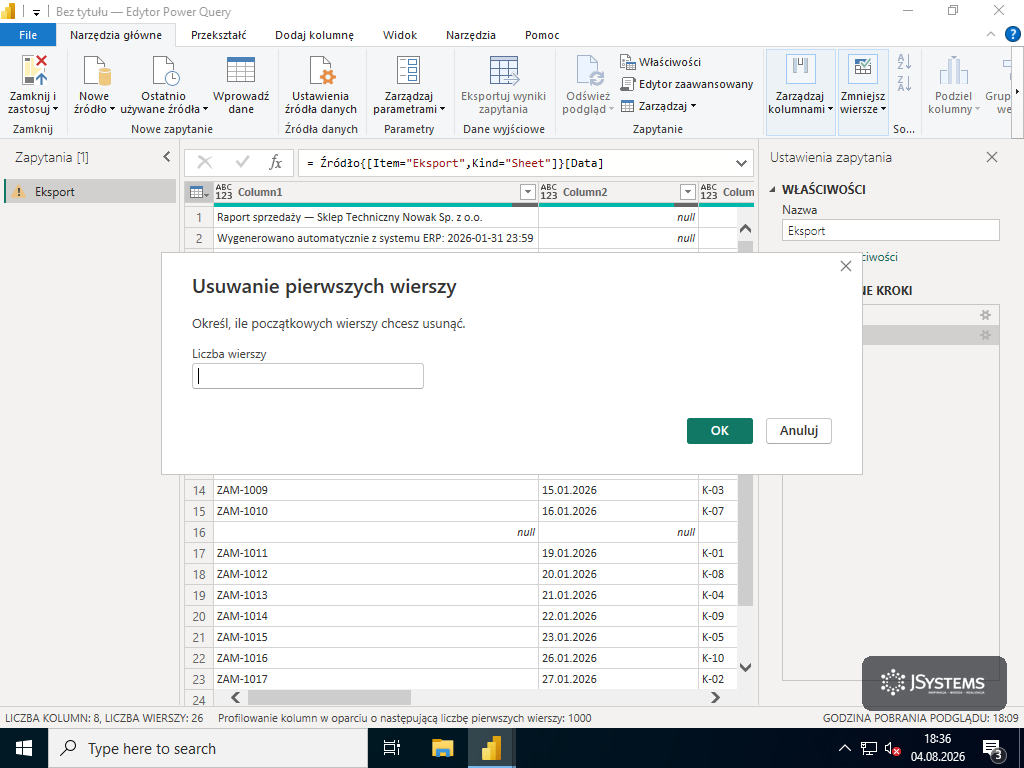Expand the formula bar chevron

click(x=741, y=163)
